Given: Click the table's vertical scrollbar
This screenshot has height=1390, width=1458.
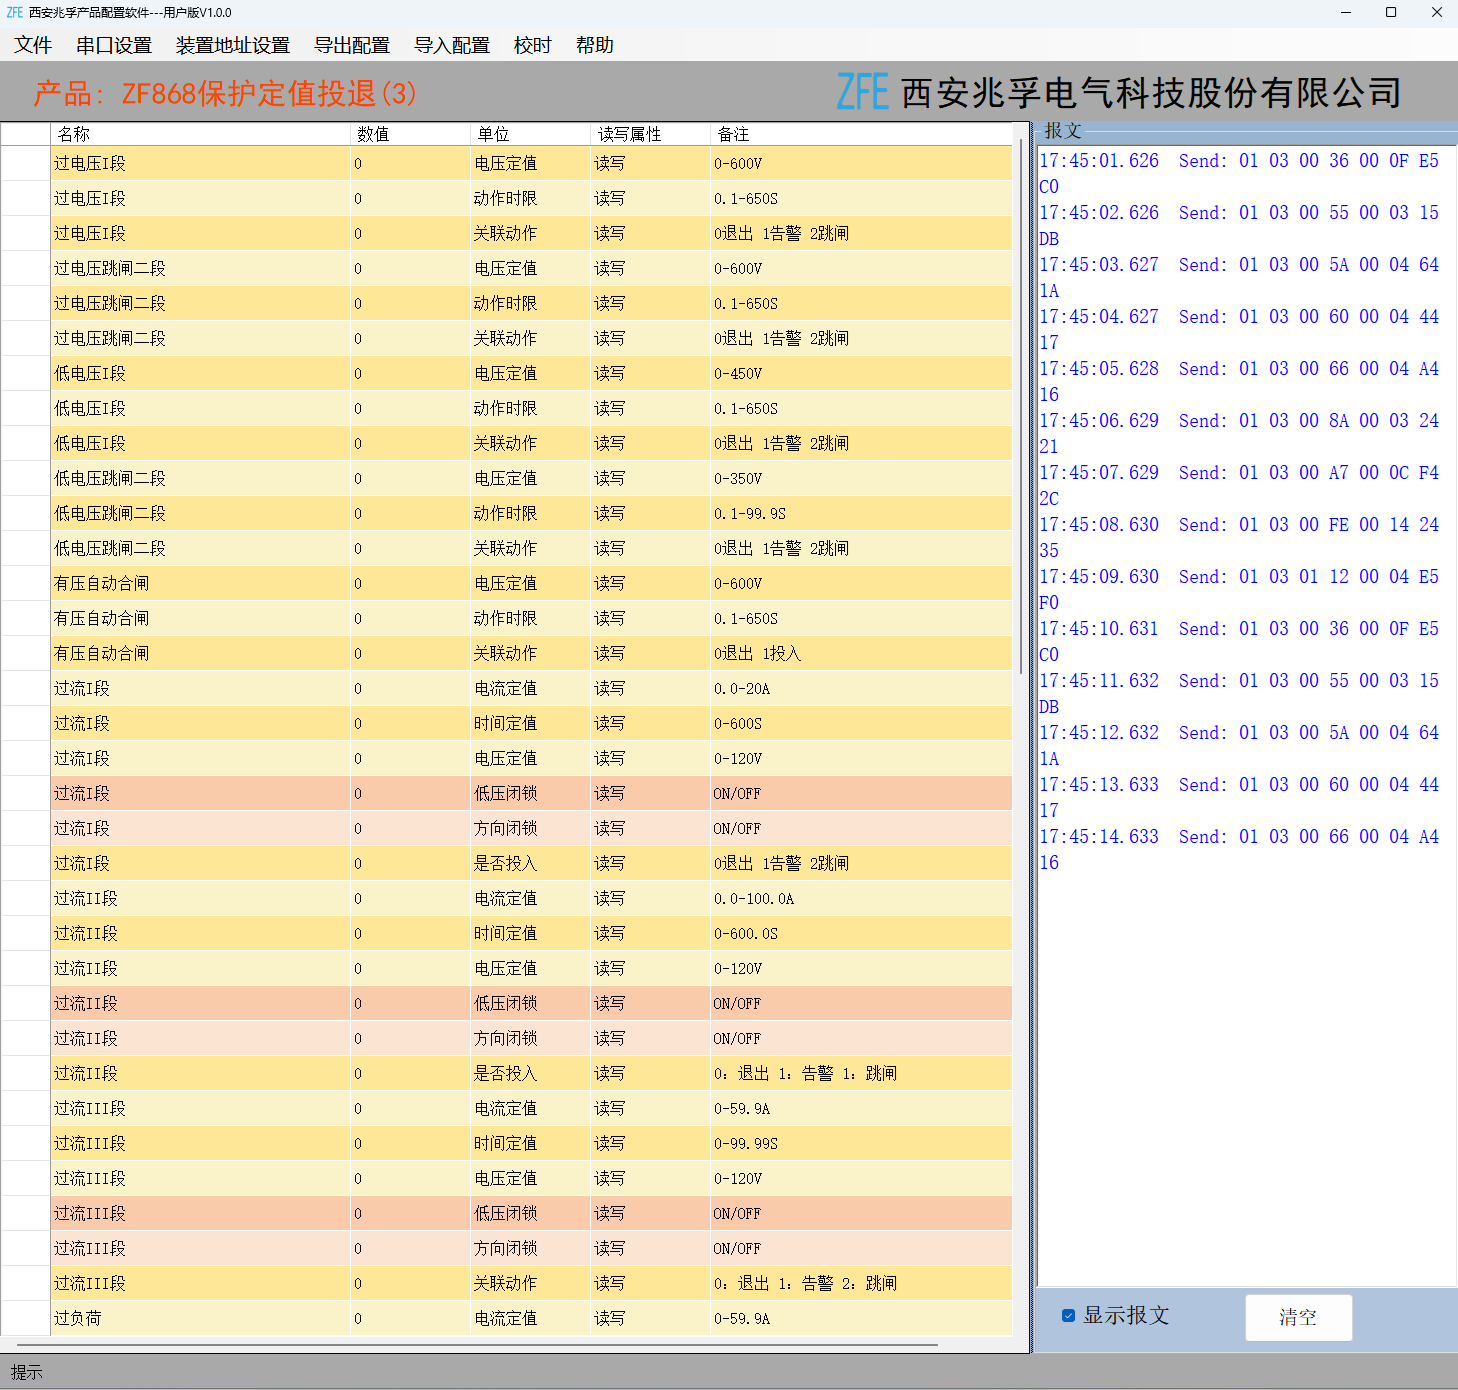Looking at the screenshot, I should tap(1021, 400).
